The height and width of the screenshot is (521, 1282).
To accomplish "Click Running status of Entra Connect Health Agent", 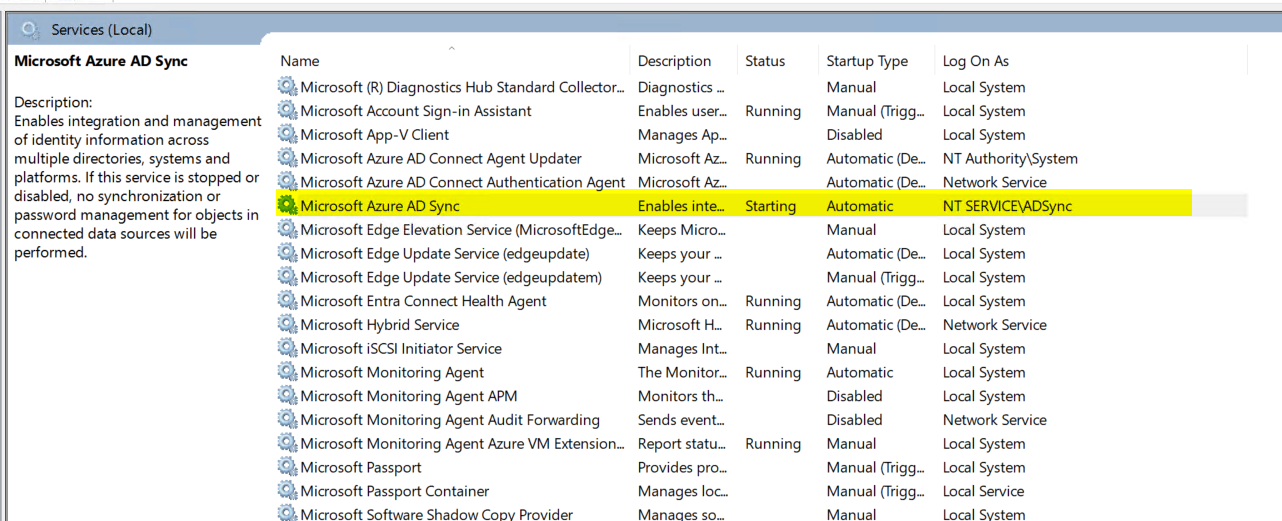I will pyautogui.click(x=773, y=301).
